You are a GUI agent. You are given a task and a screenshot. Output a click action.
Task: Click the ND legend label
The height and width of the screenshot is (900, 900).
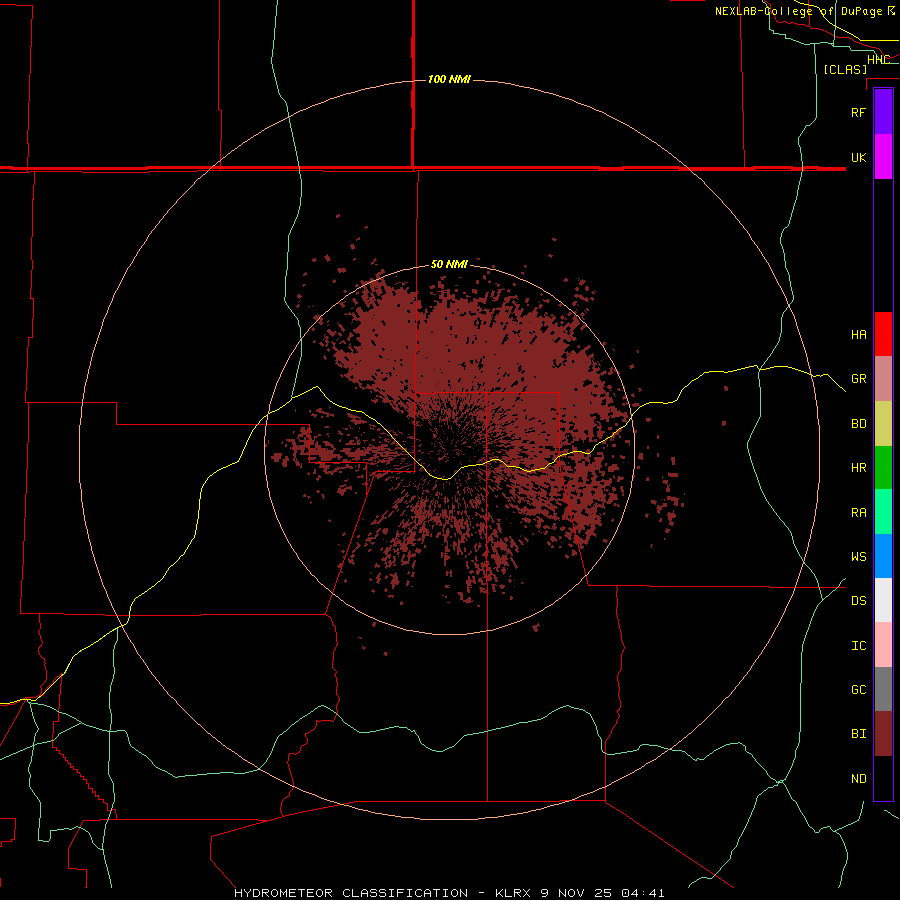858,779
